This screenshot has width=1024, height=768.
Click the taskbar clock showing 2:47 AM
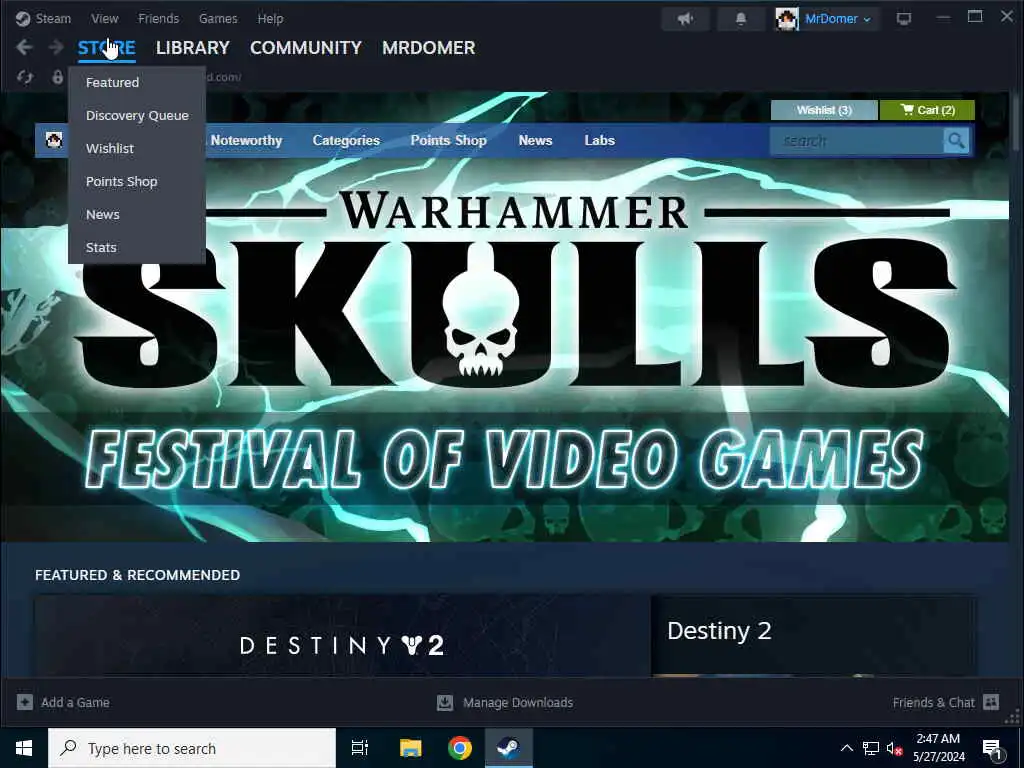point(938,748)
